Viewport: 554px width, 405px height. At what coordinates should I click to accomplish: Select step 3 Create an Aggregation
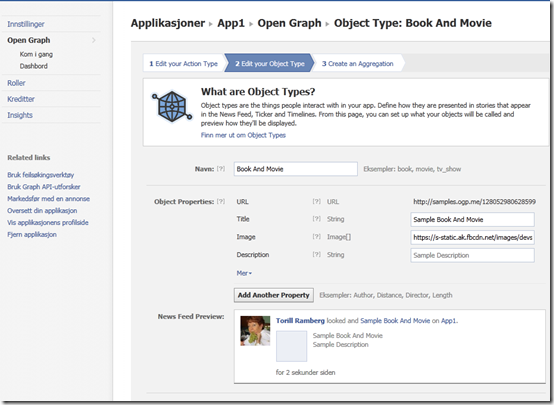[358, 64]
